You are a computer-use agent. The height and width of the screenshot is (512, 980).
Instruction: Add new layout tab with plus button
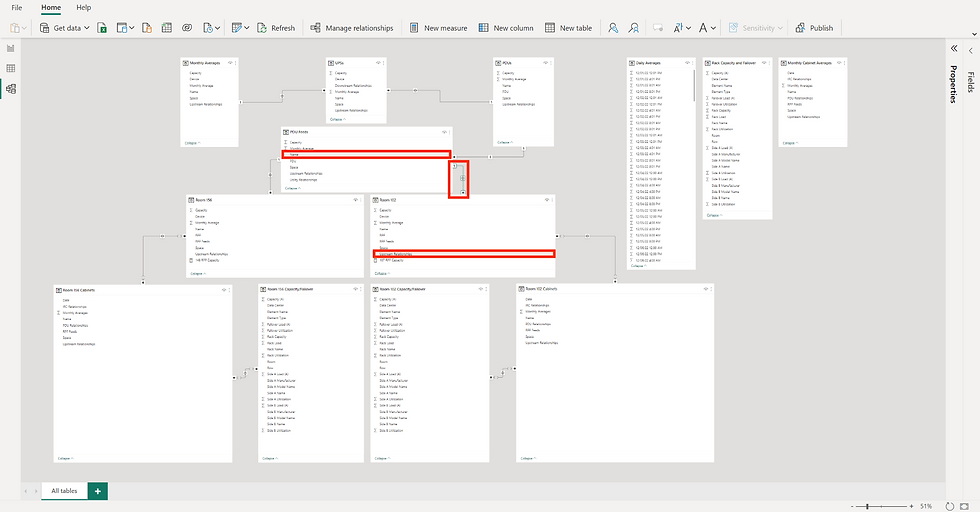tap(98, 491)
